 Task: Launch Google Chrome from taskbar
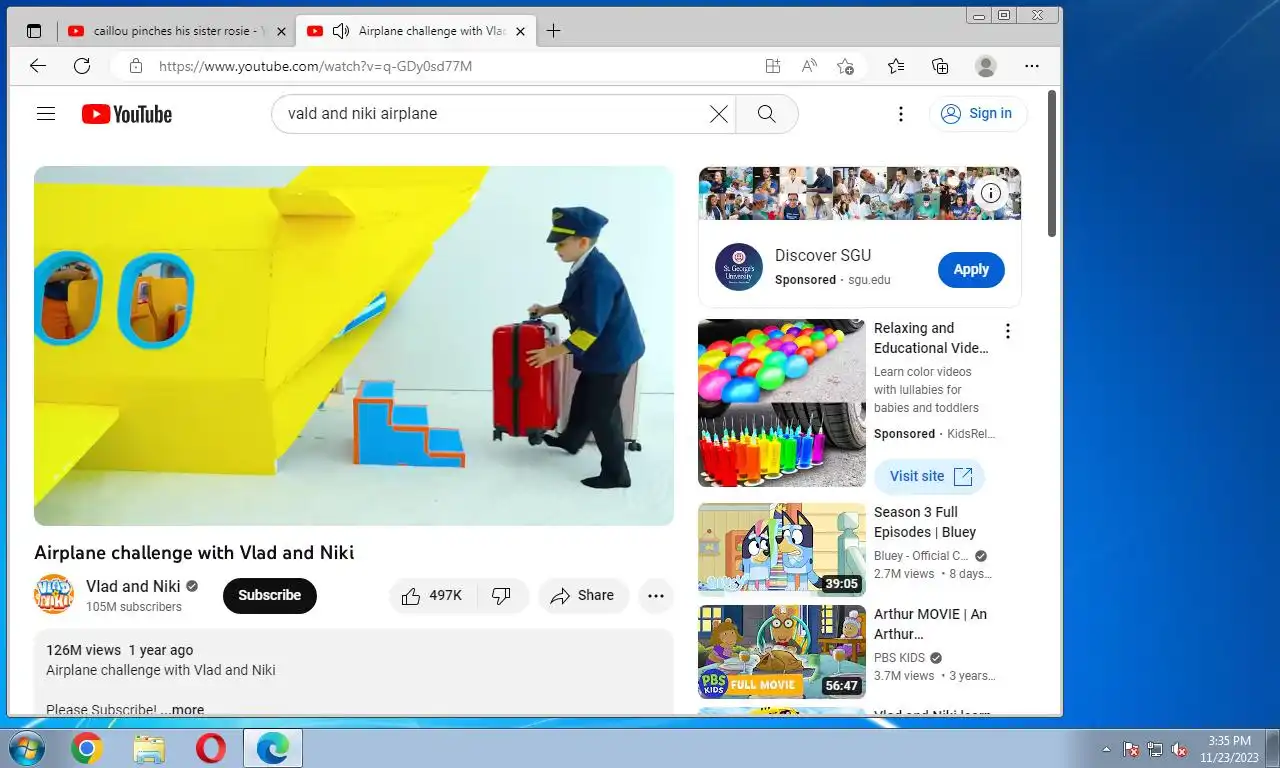point(87,748)
